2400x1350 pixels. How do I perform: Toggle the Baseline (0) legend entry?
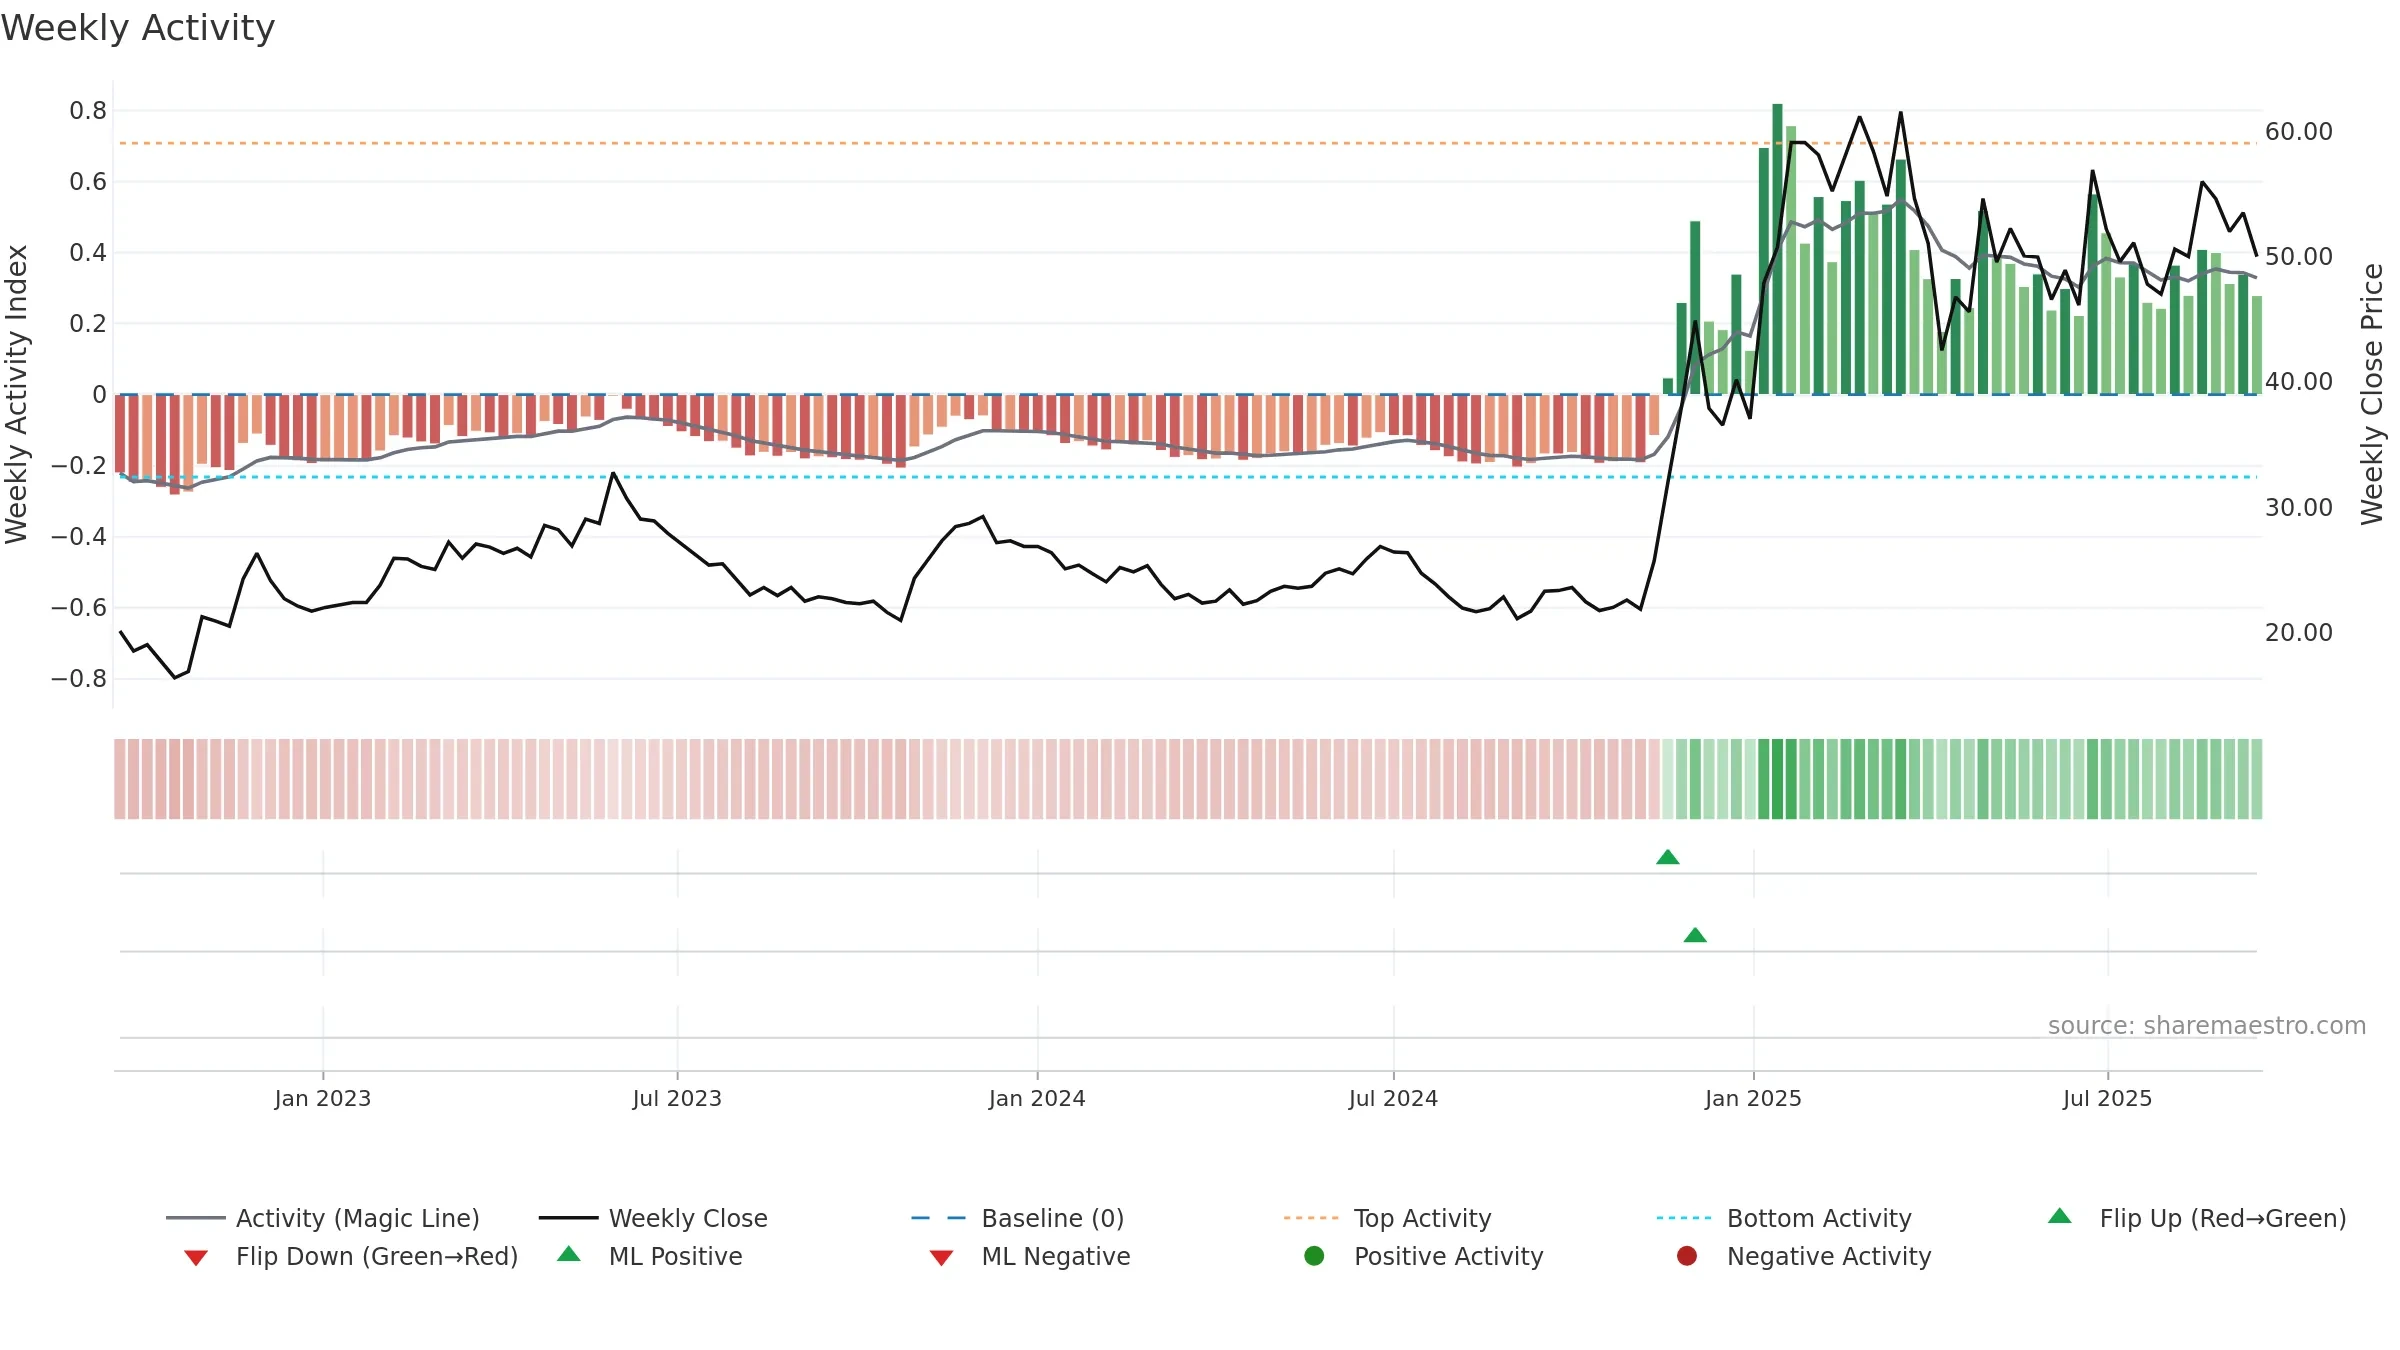pyautogui.click(x=1018, y=1218)
